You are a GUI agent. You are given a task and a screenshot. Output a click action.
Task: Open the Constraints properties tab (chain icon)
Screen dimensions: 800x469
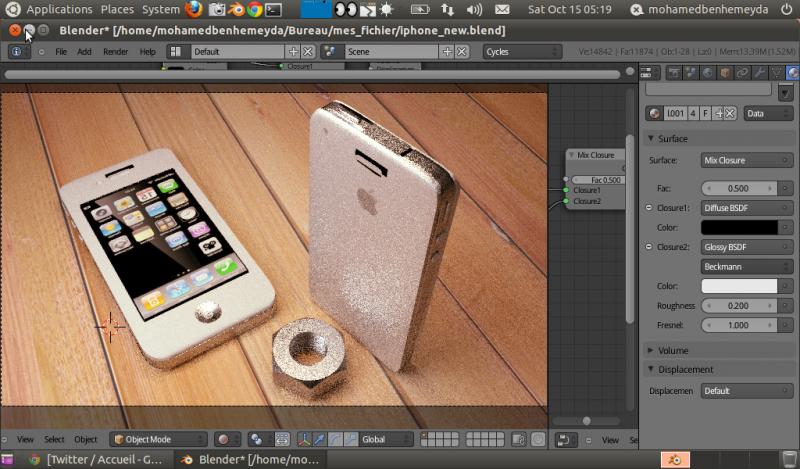pyautogui.click(x=742, y=73)
